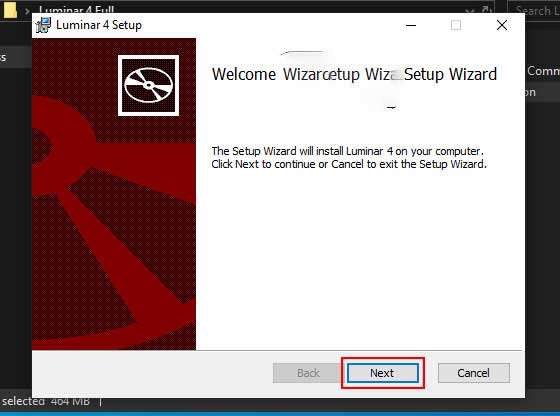Minimize the Luminar 4 Setup dialog
Viewport: 560px width, 416px height.
click(411, 25)
